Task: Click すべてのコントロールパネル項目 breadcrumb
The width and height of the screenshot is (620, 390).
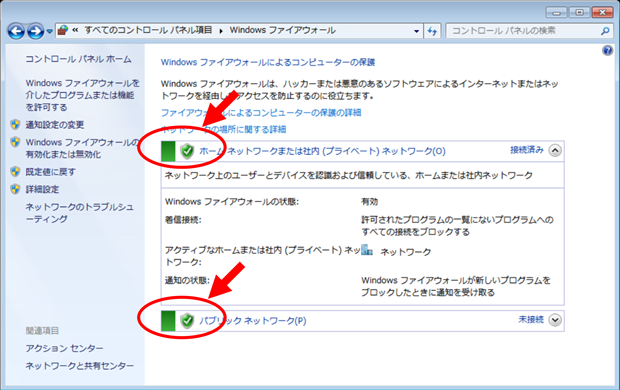Action: point(148,30)
